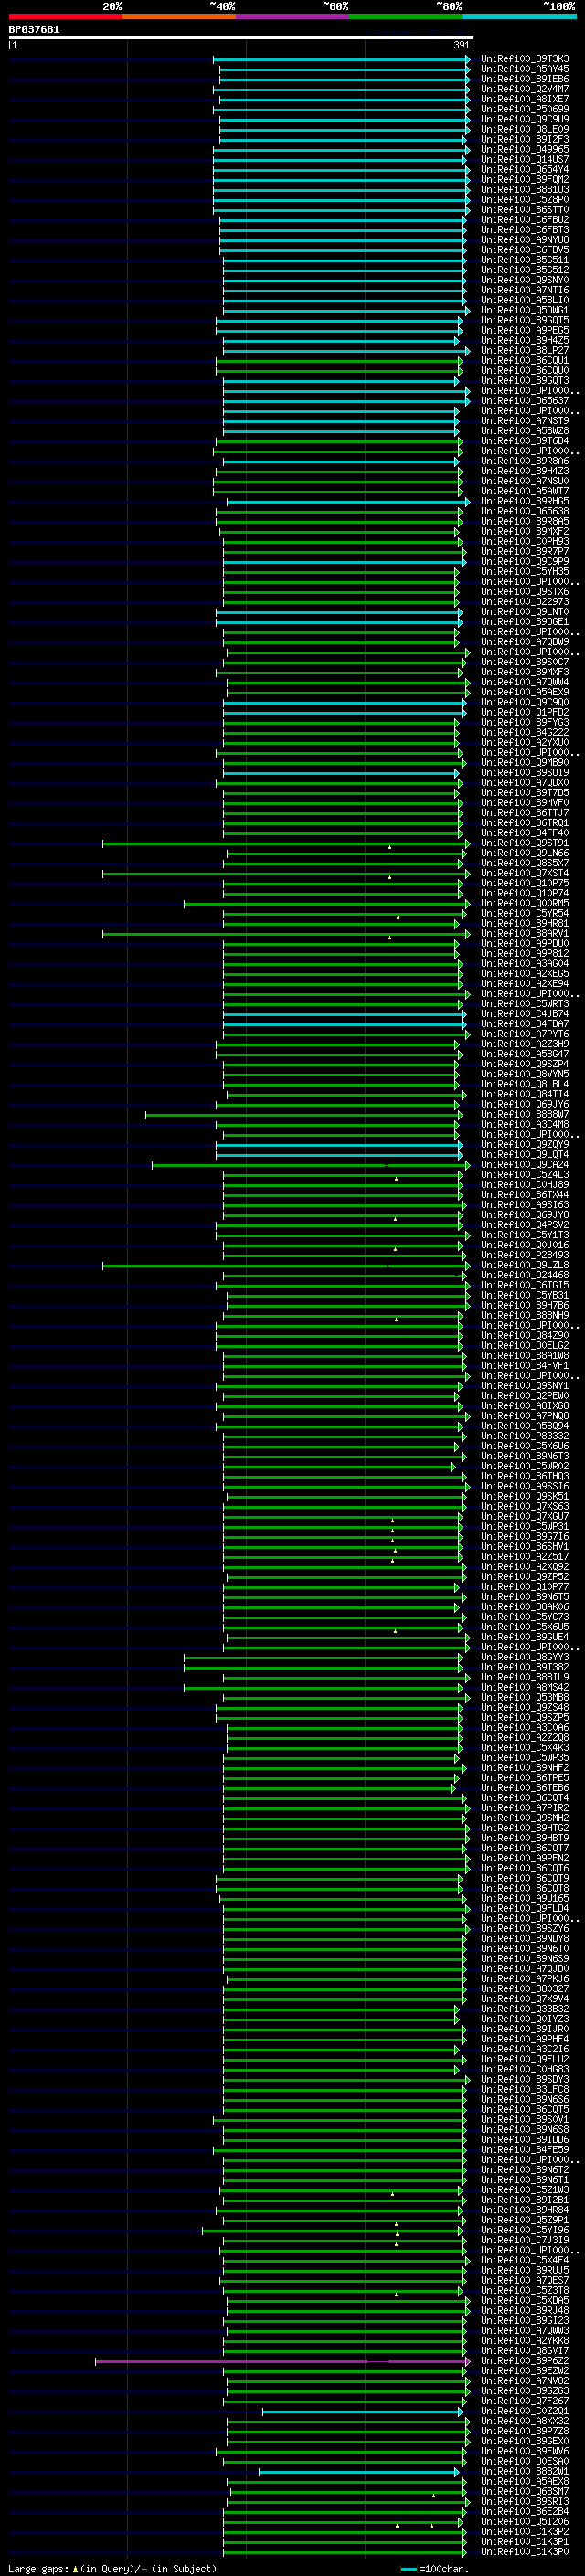The image size is (585, 2576).
Task: Select hit UniRef100_A9NYU8
Action: pyautogui.click(x=525, y=240)
